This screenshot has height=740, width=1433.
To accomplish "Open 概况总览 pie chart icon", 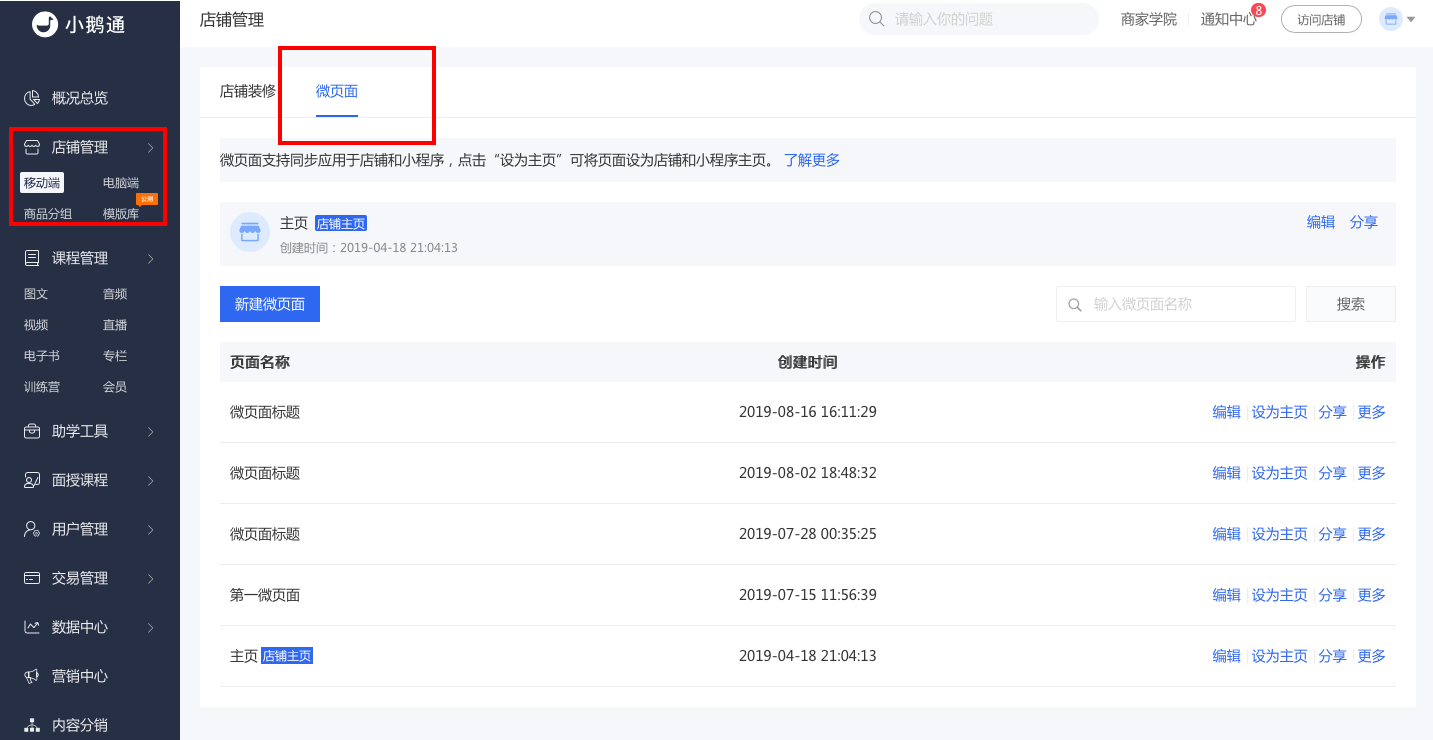I will [32, 98].
